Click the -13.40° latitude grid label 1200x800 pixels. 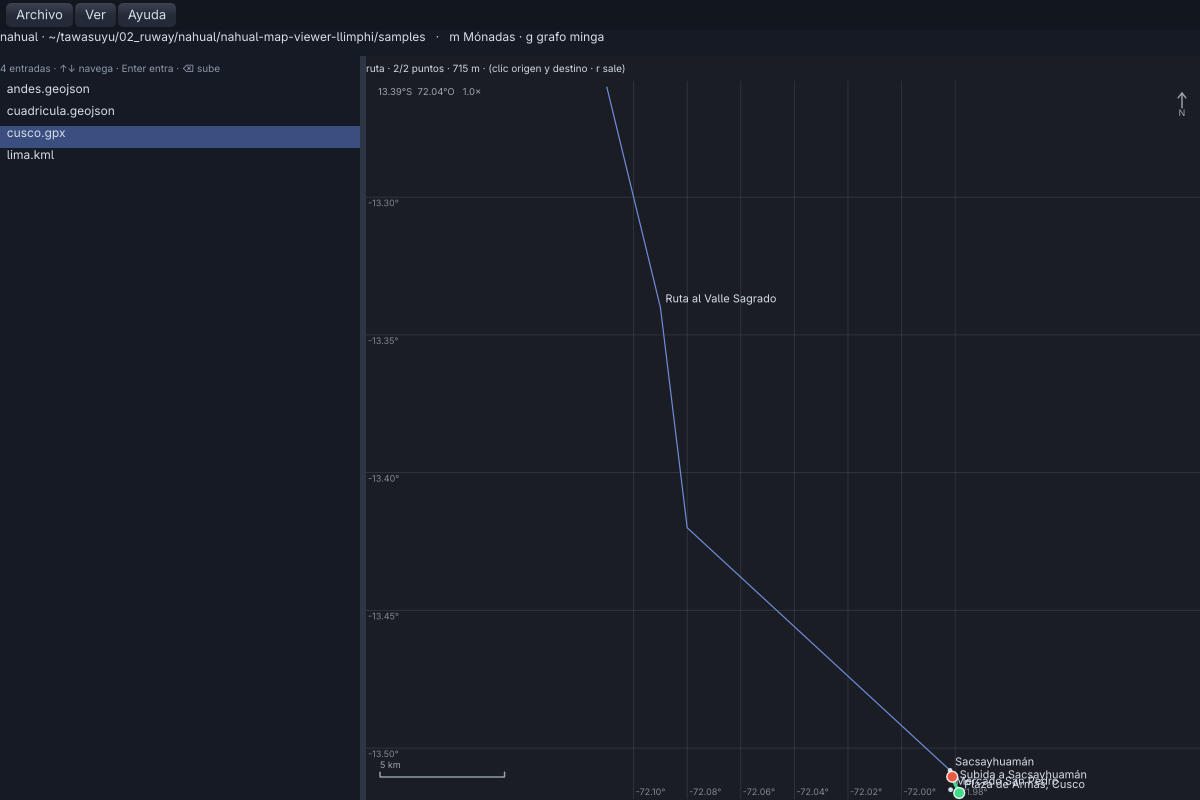tap(383, 479)
